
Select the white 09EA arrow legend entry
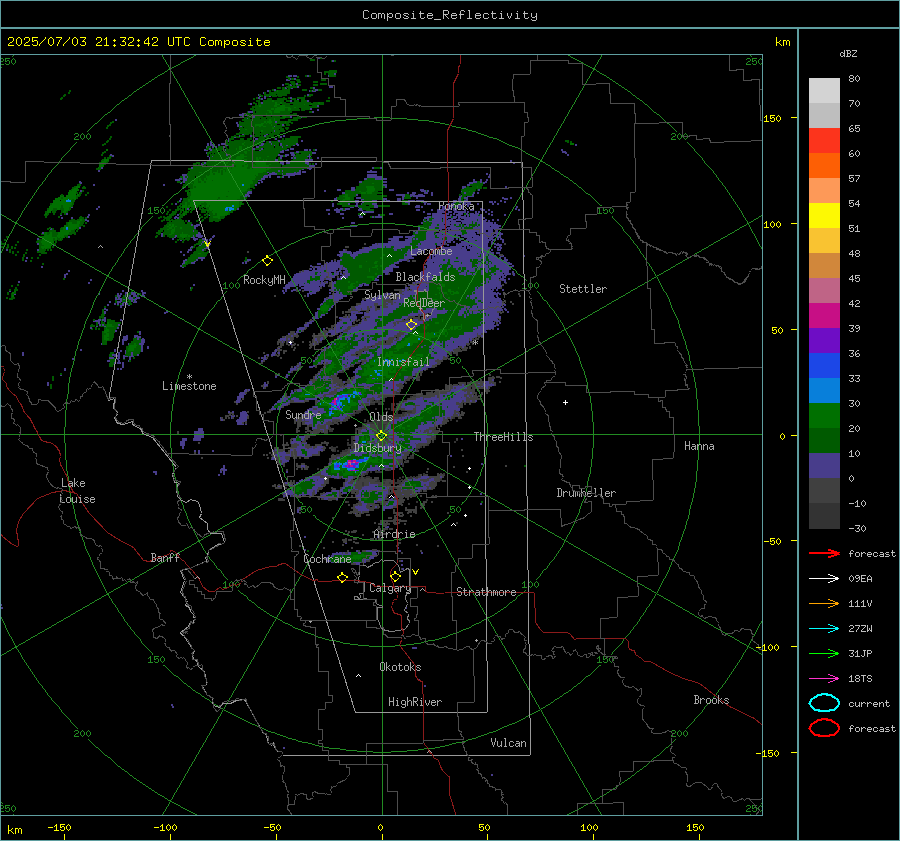point(824,578)
